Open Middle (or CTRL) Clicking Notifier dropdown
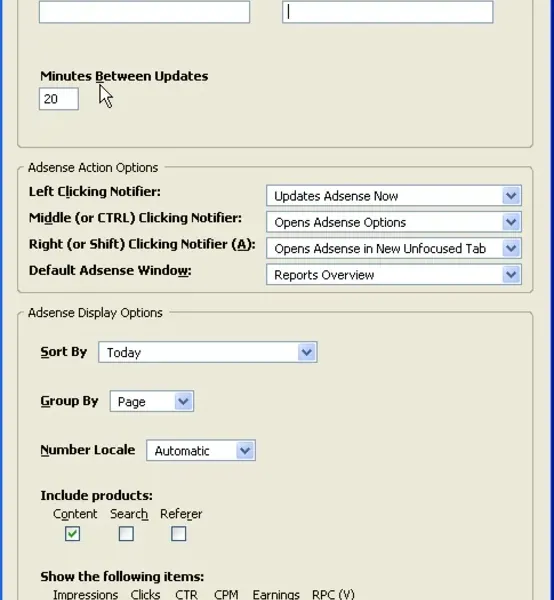The height and width of the screenshot is (600, 554). click(394, 222)
